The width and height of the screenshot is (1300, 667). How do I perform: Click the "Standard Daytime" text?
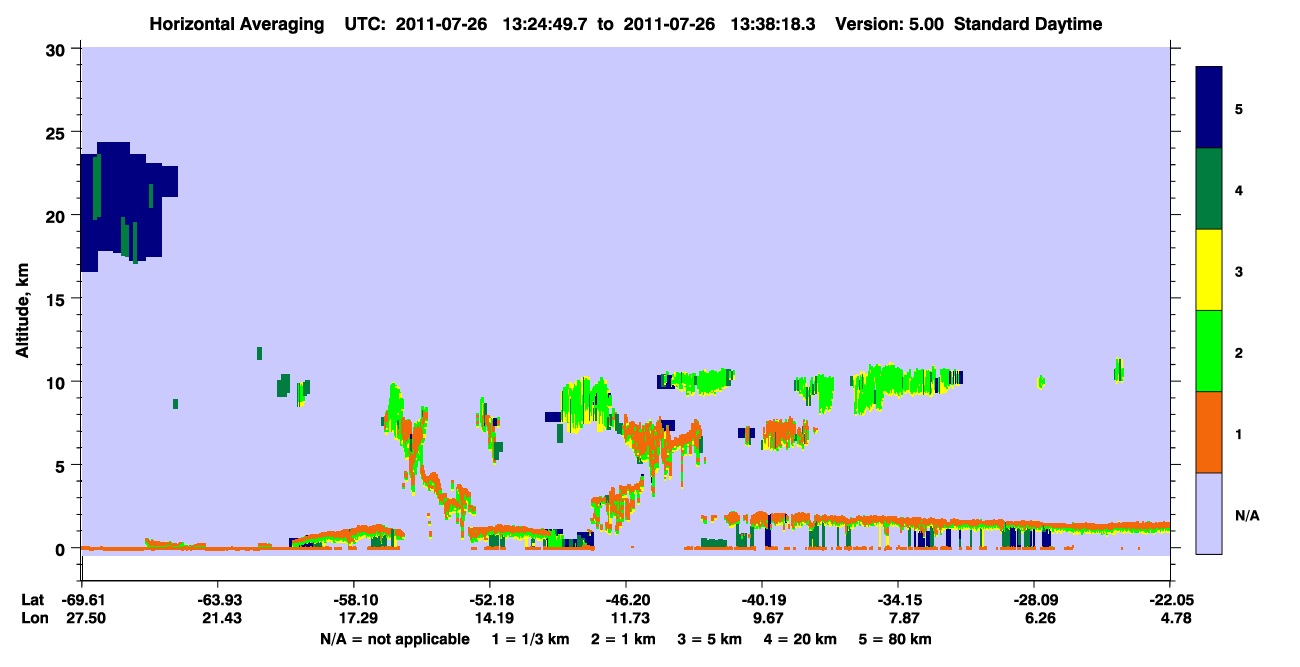[x=1028, y=24]
